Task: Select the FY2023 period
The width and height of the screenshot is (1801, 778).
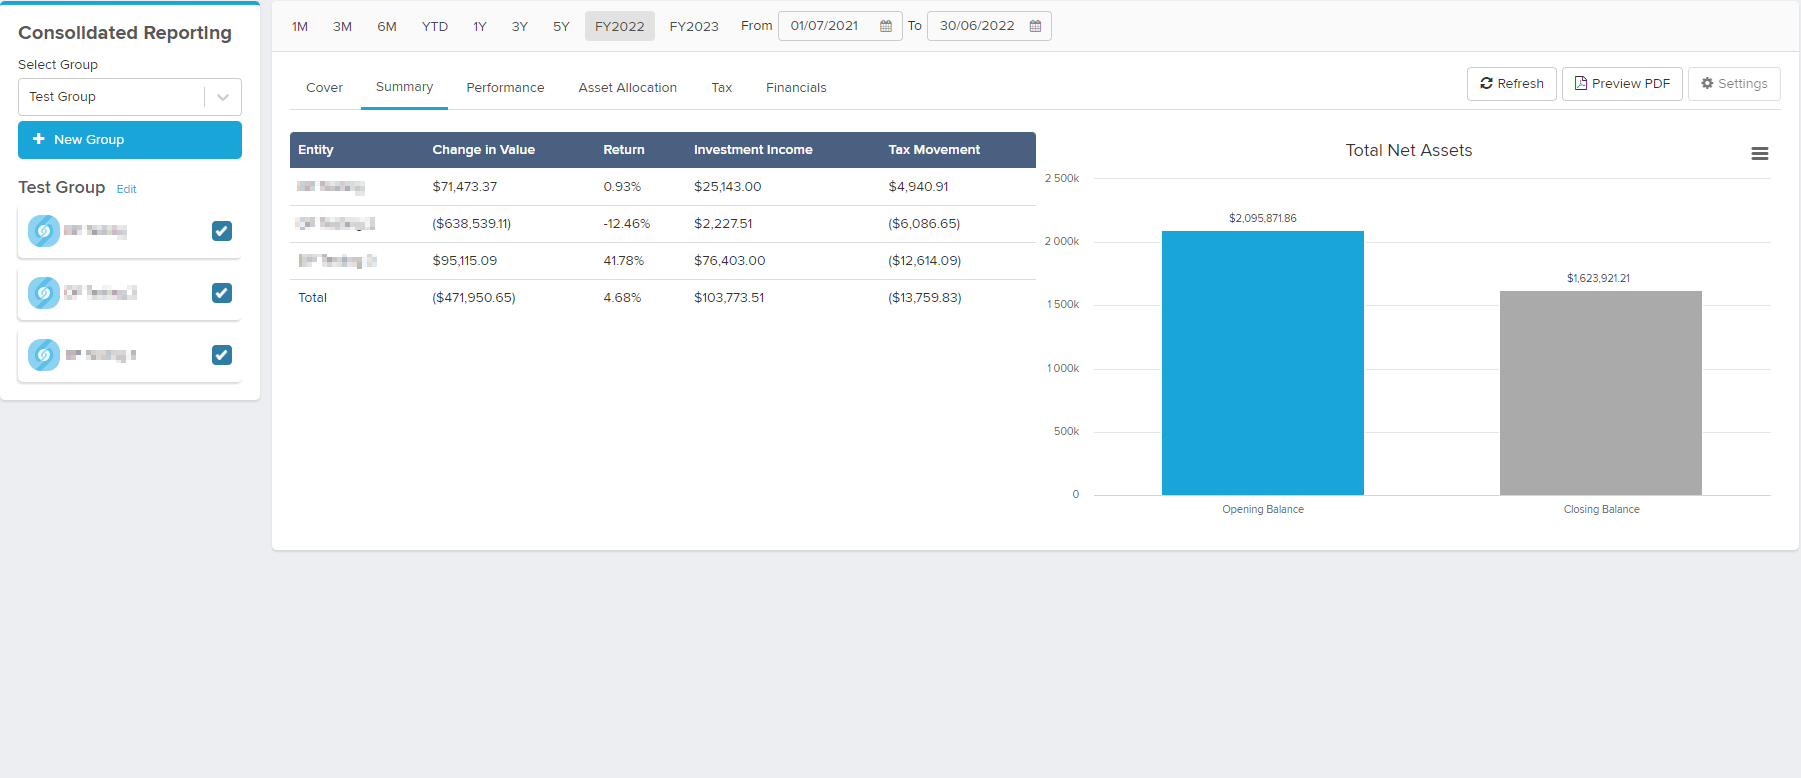Action: 694,26
